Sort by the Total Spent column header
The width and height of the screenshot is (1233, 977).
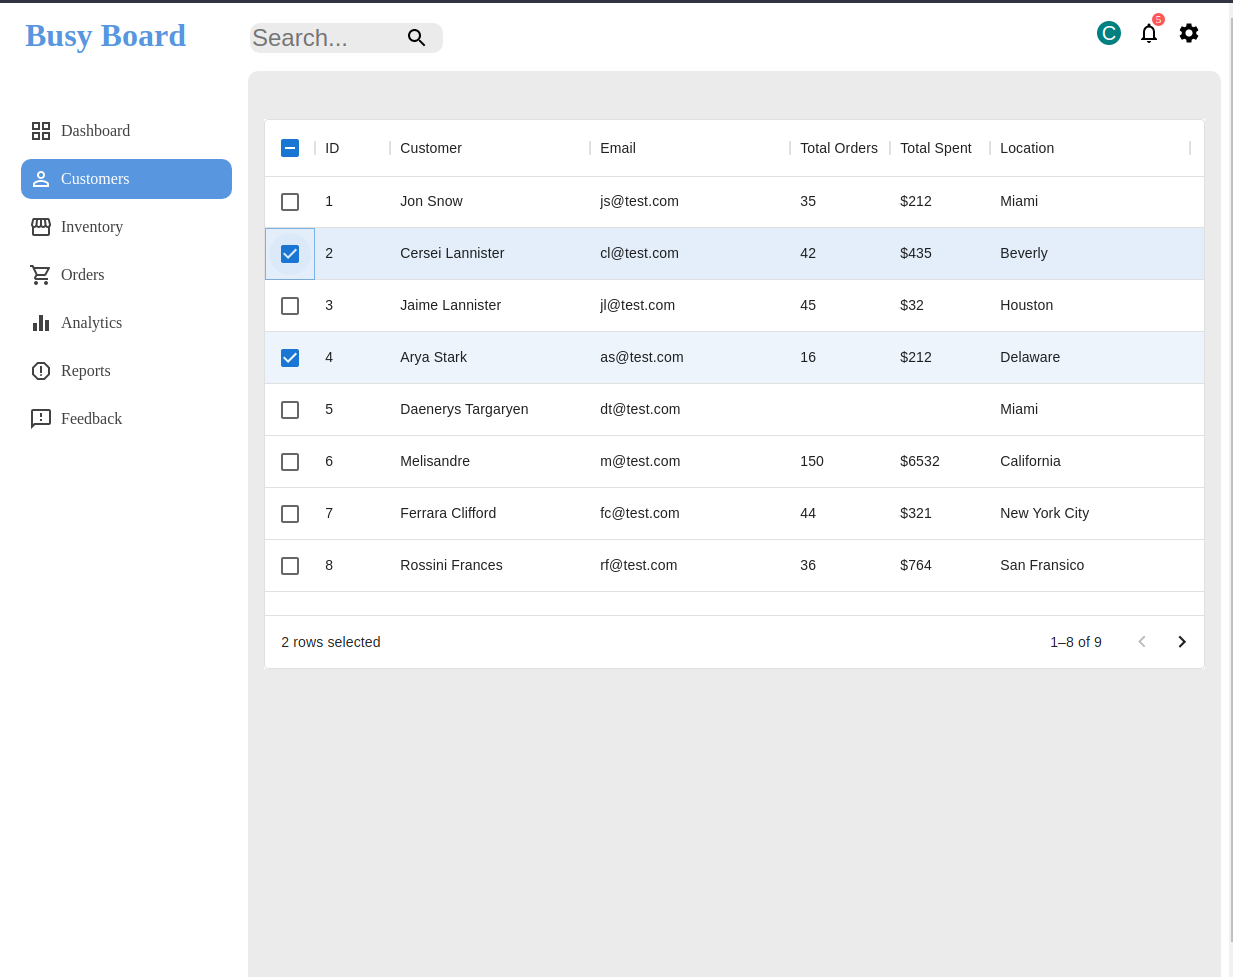coord(935,147)
